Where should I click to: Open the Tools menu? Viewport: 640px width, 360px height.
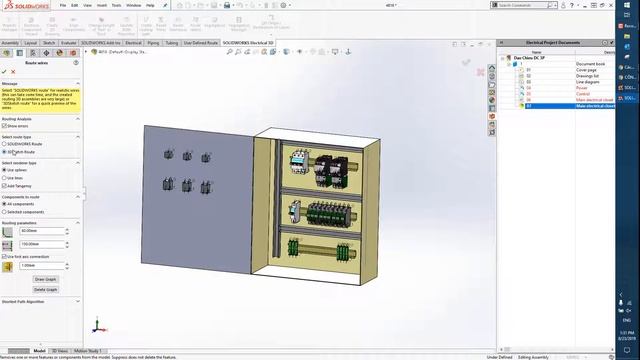[116, 5]
